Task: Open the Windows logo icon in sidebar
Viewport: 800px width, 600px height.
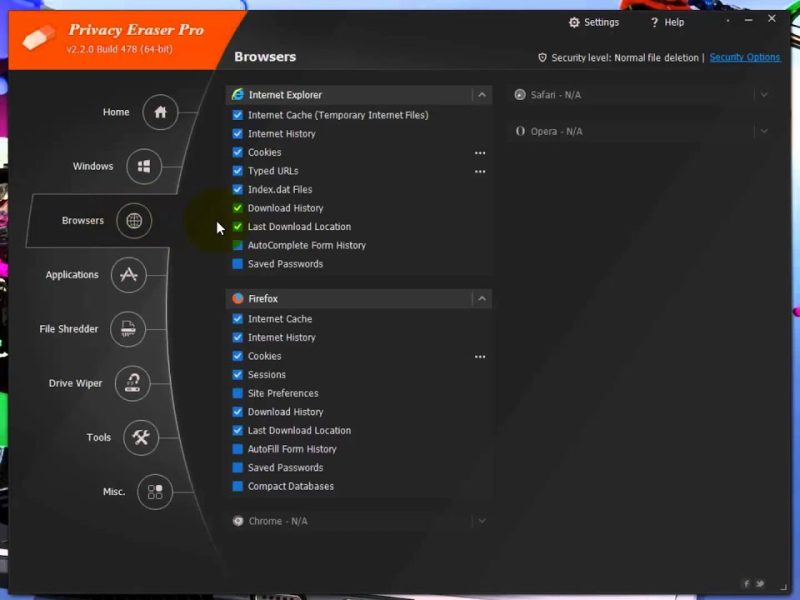Action: point(144,166)
